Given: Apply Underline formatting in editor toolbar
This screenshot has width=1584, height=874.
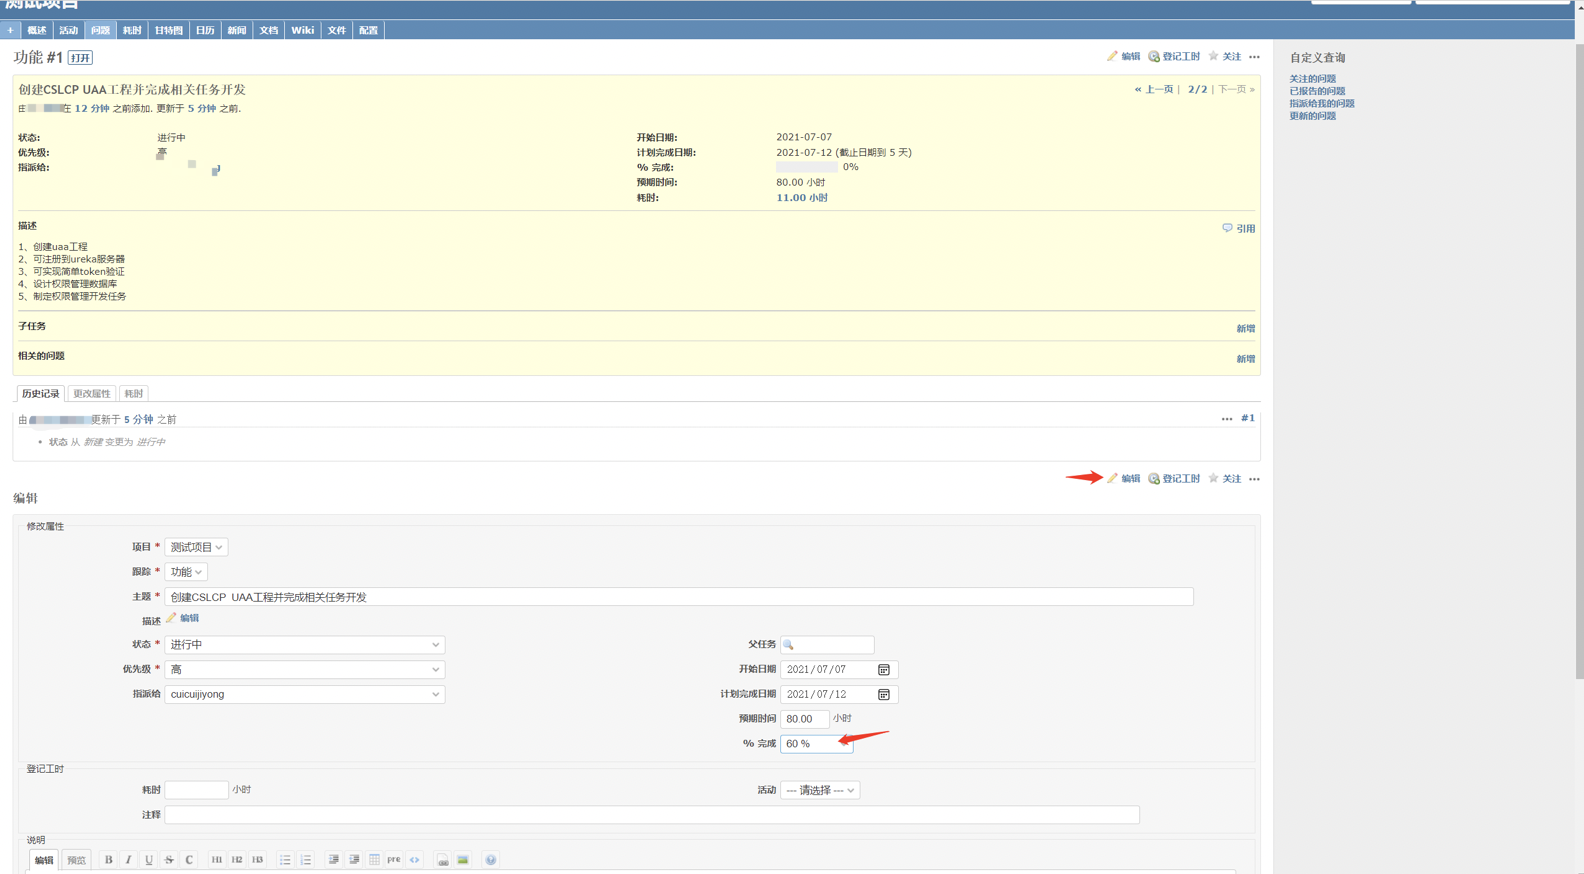Looking at the screenshot, I should tap(148, 860).
